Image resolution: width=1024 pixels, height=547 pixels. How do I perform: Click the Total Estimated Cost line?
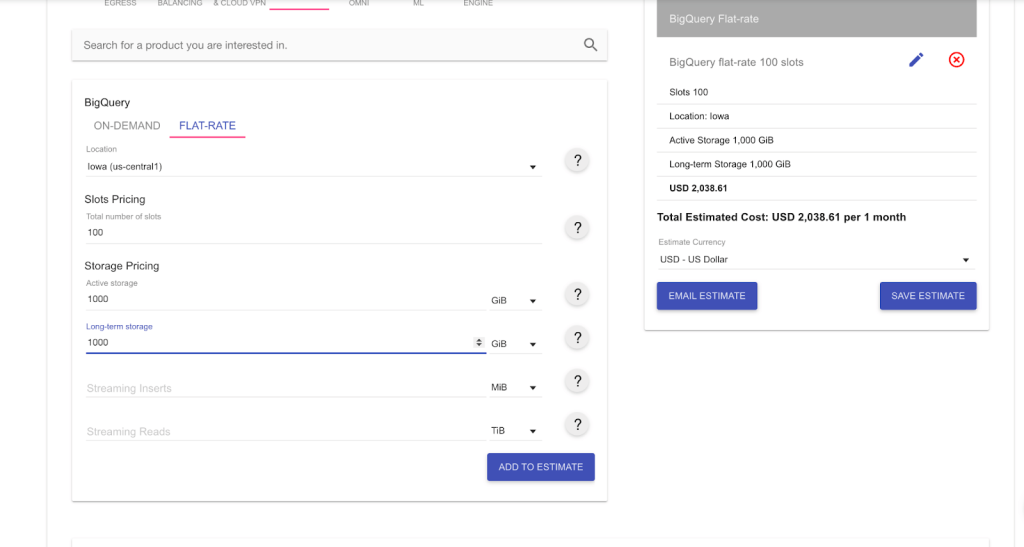coord(781,217)
